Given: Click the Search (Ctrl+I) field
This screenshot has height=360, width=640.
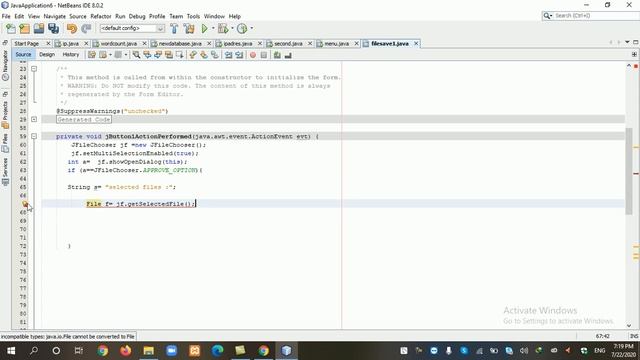Looking at the screenshot, I should click(591, 16).
